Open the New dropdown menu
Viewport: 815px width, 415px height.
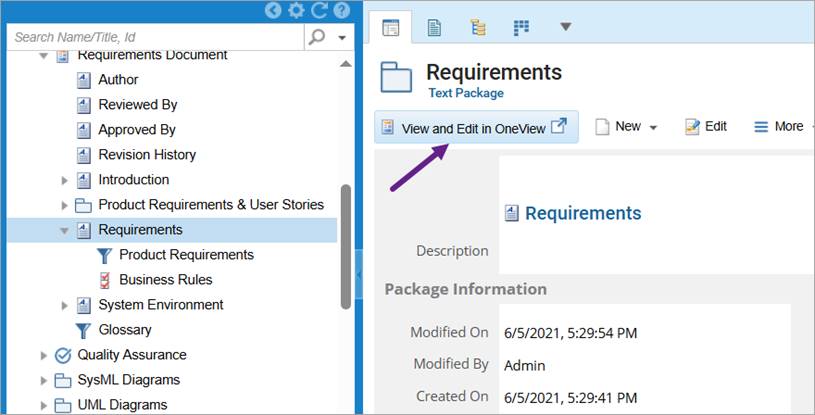tap(627, 127)
